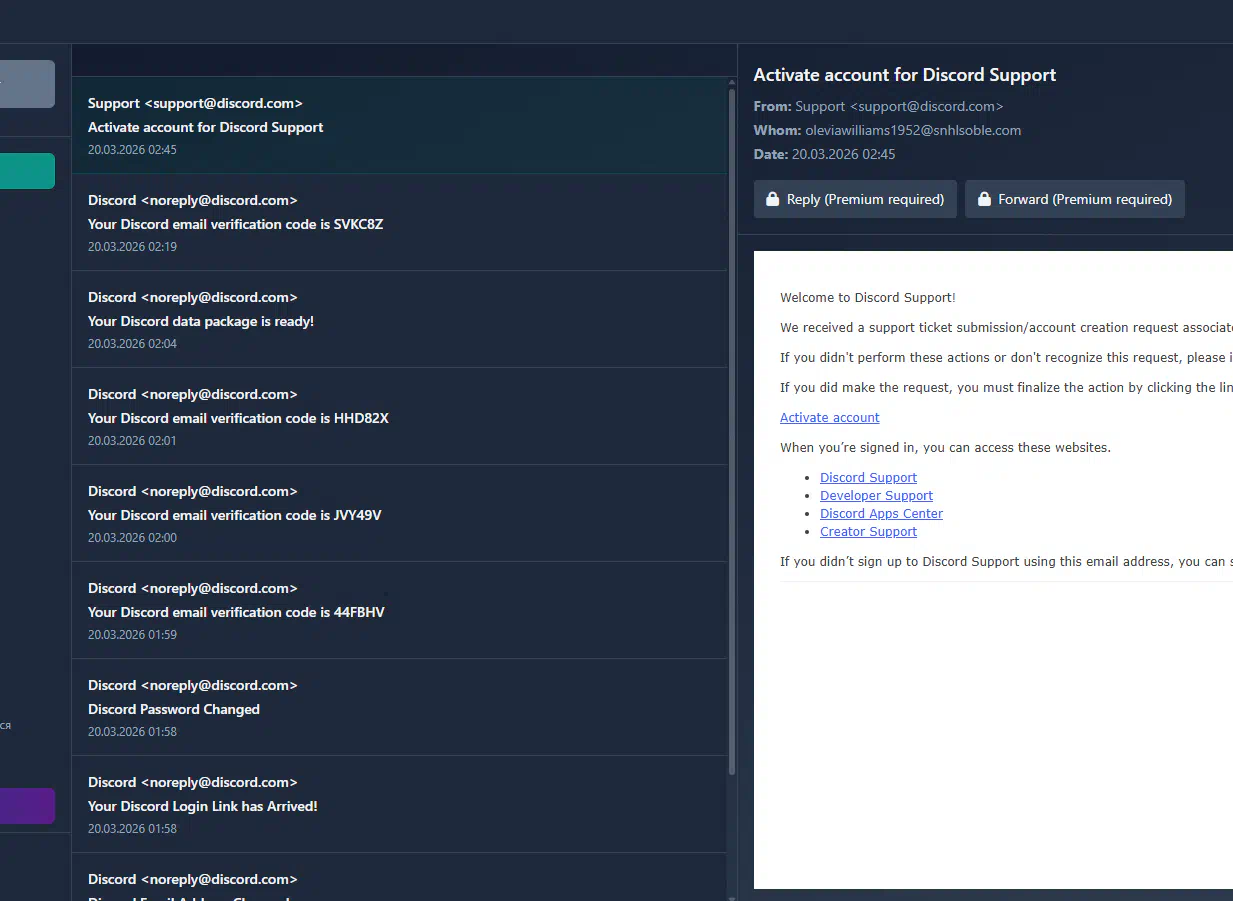Open the Discord Support link in the email
The image size is (1233, 901).
pos(868,478)
